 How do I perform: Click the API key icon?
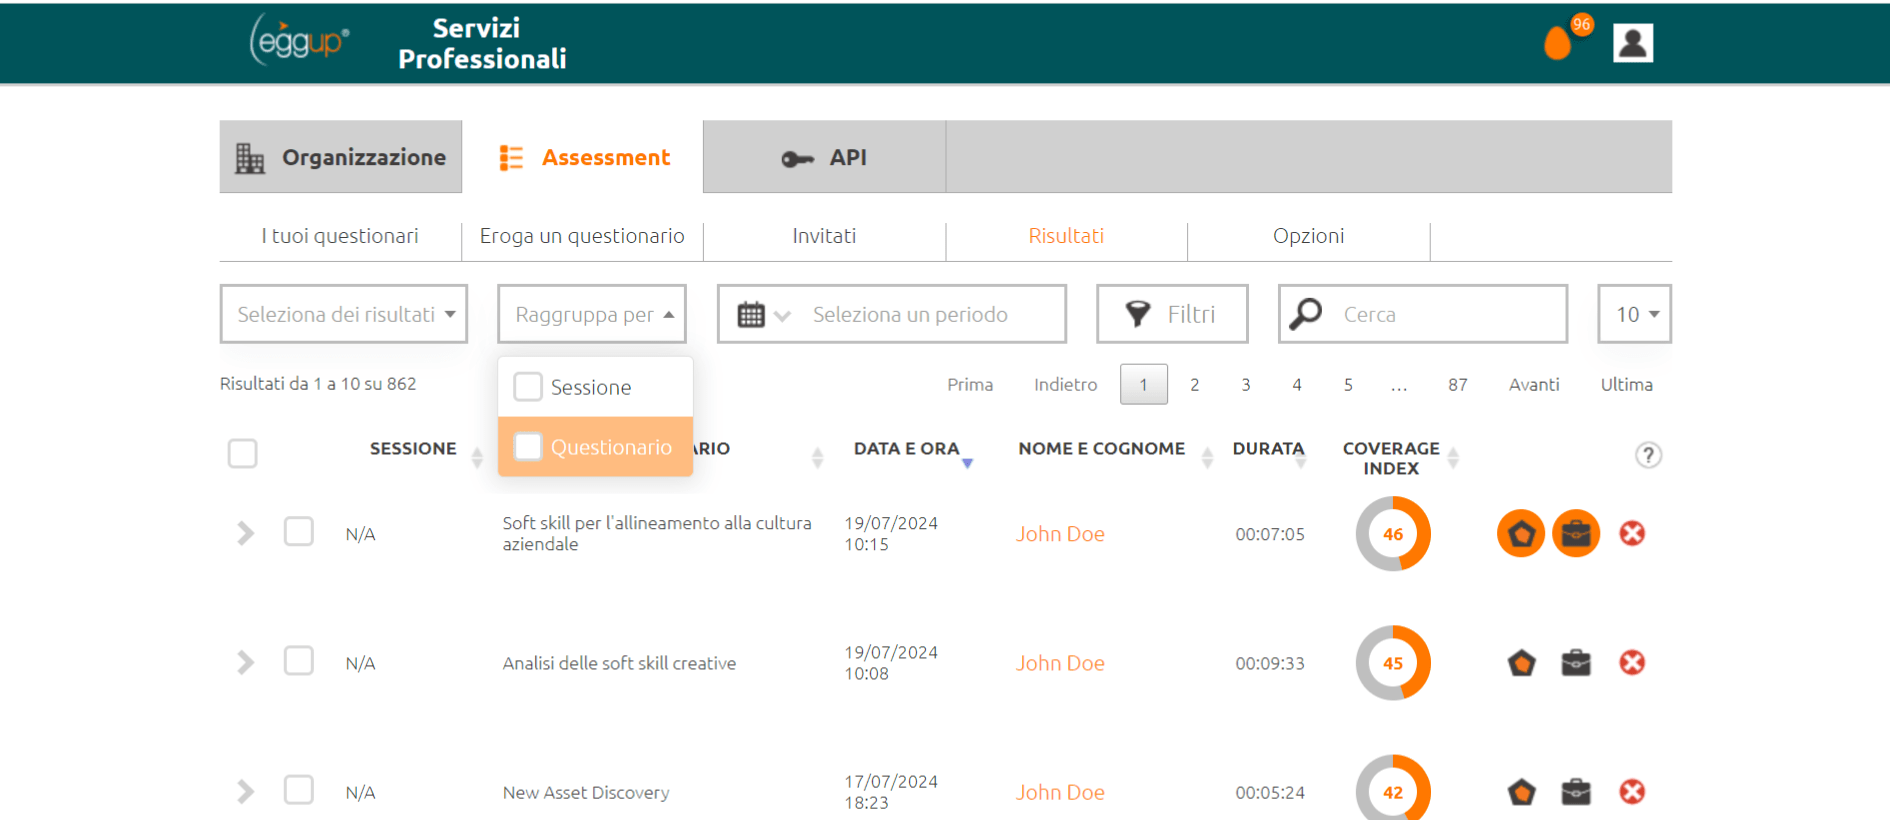point(797,159)
